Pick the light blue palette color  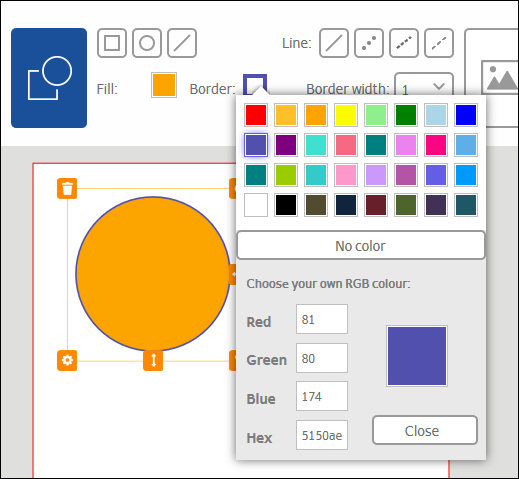pyautogui.click(x=436, y=115)
